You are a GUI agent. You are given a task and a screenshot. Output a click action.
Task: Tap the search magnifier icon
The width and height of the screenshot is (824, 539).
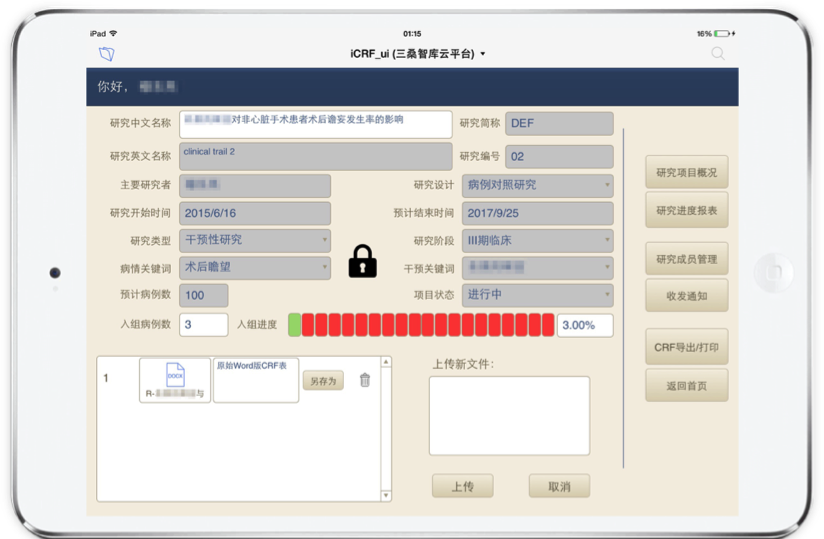(x=718, y=54)
